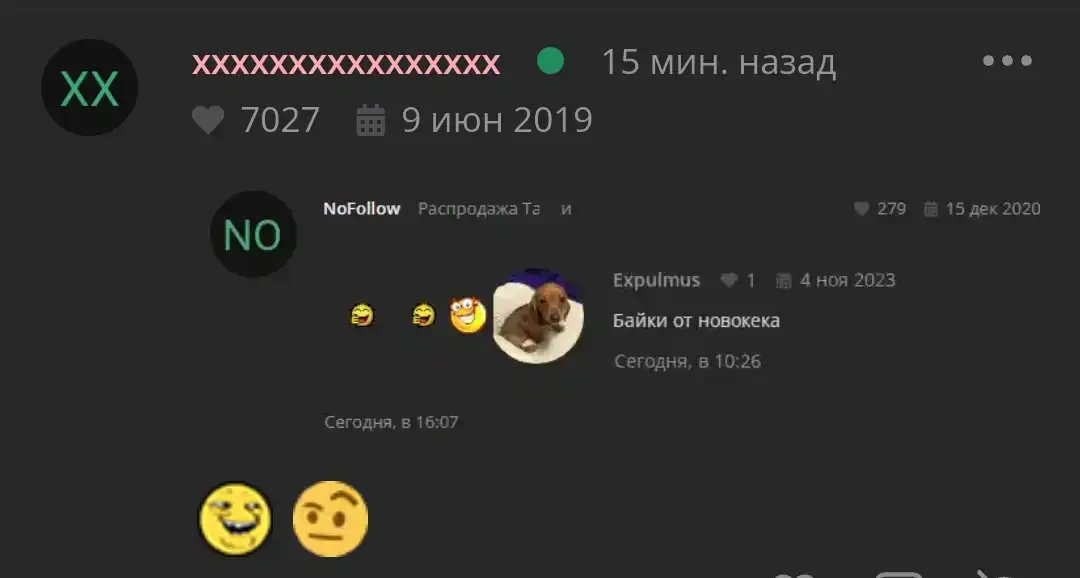Click the calendar icon beside 9 июн 2019
1080x578 pixels.
point(371,120)
